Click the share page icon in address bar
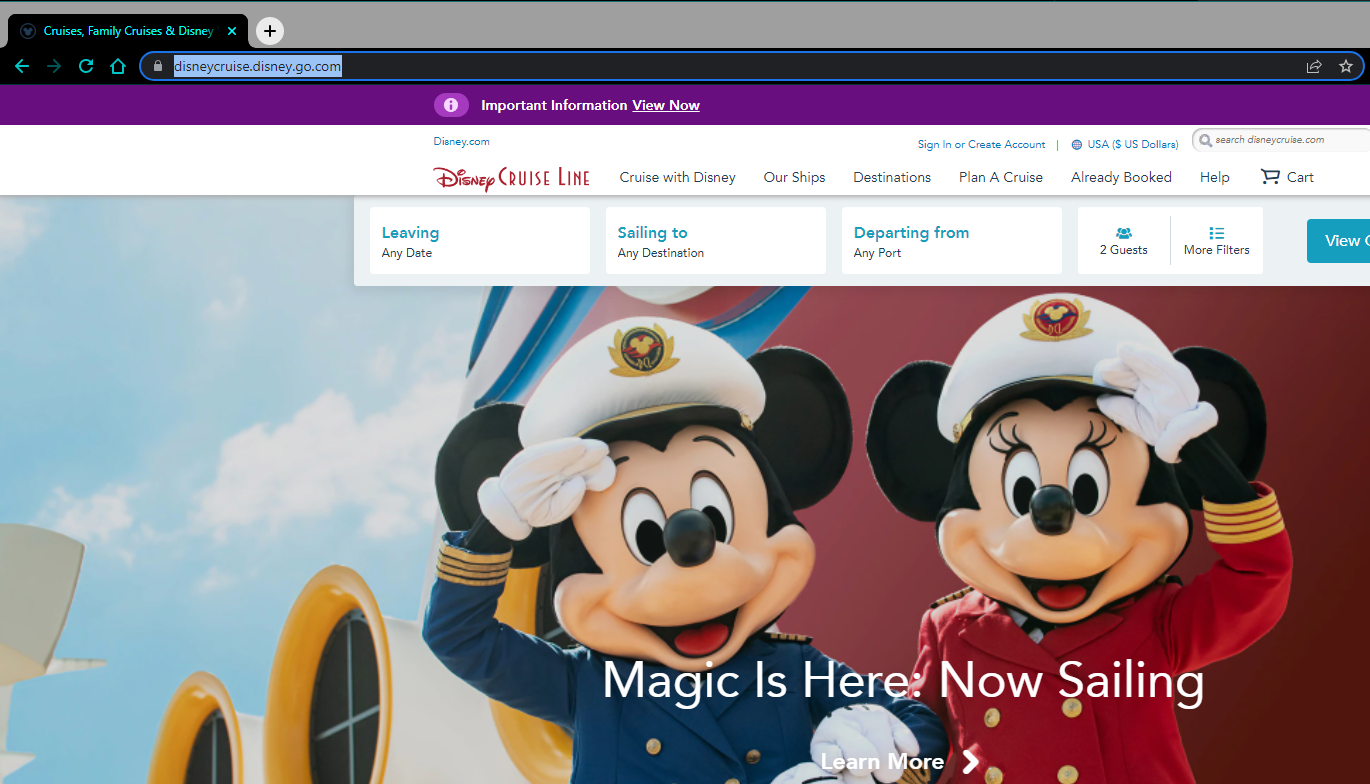The image size is (1370, 784). [x=1314, y=66]
